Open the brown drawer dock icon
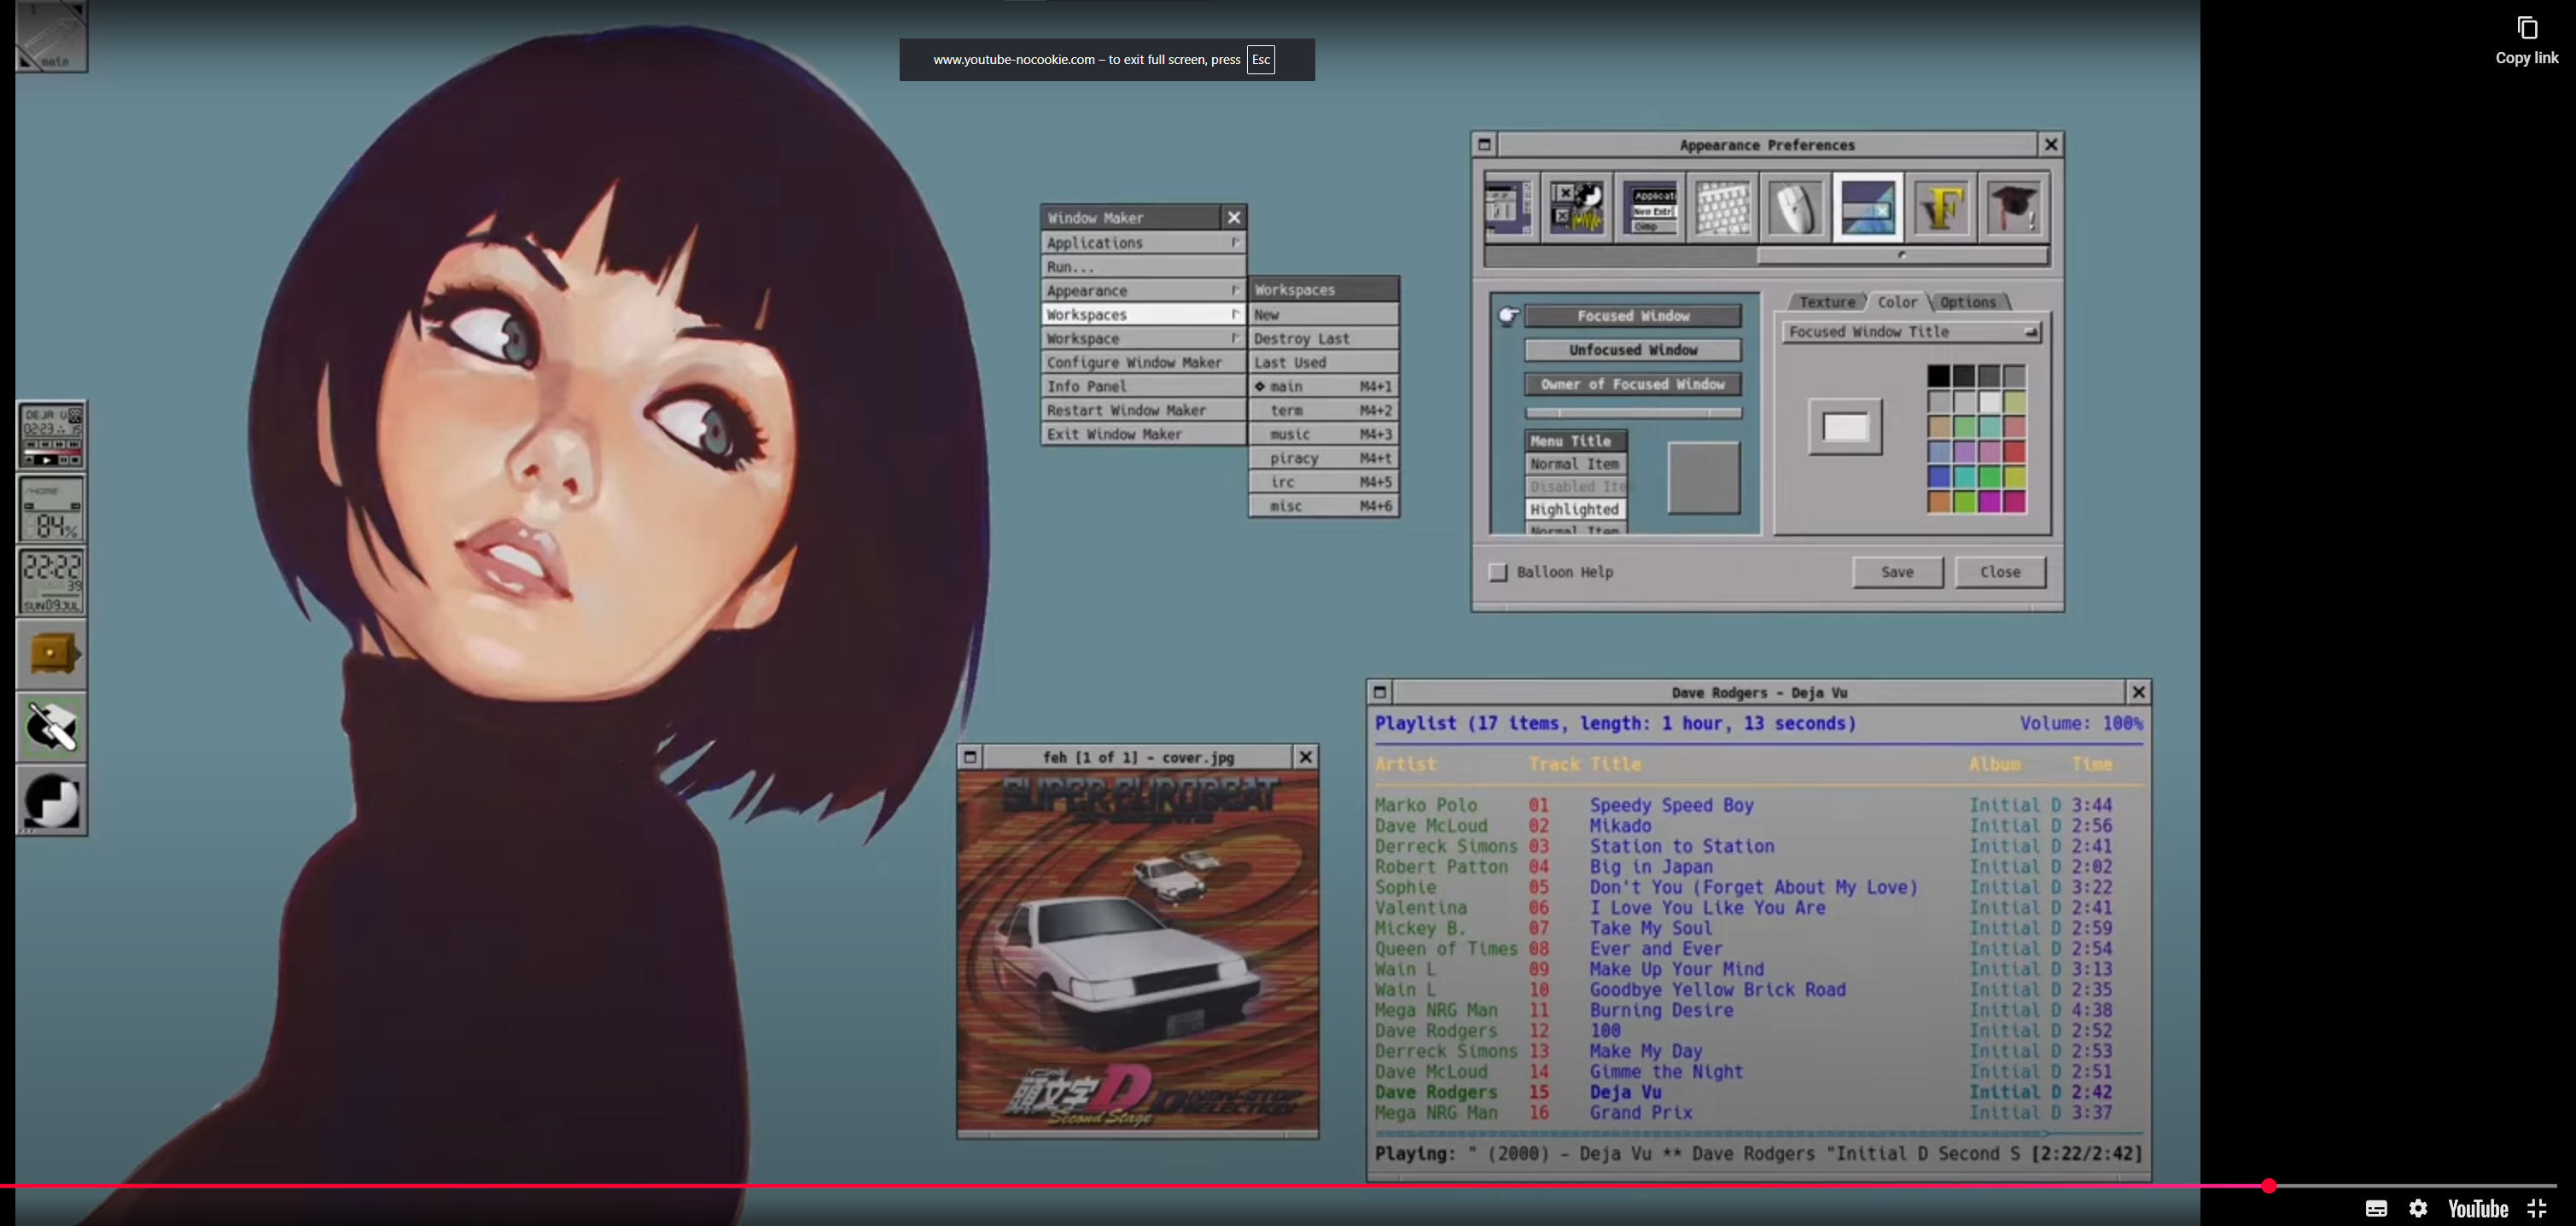The height and width of the screenshot is (1226, 2576). tap(52, 654)
